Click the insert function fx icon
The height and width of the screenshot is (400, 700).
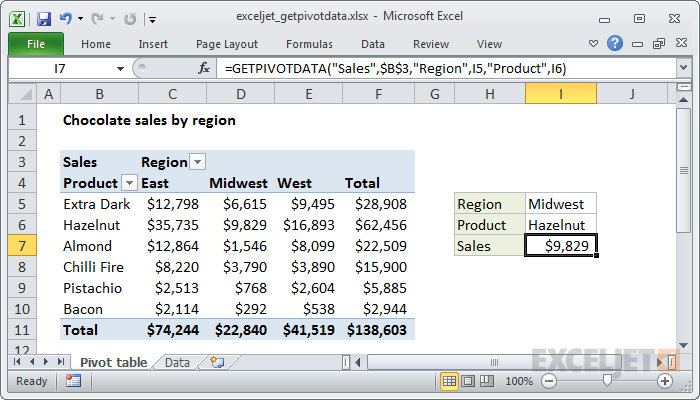(205, 68)
